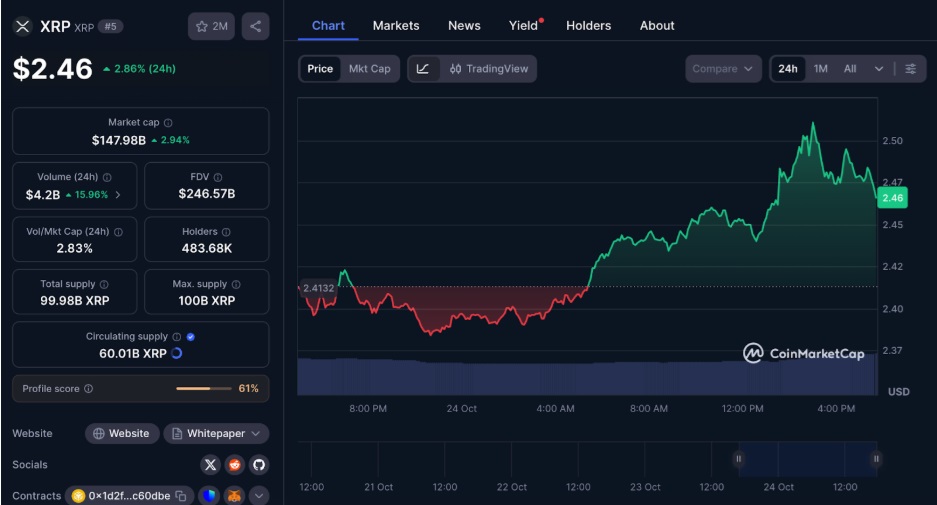The image size is (937, 505).
Task: Open the News tab
Action: 464,26
